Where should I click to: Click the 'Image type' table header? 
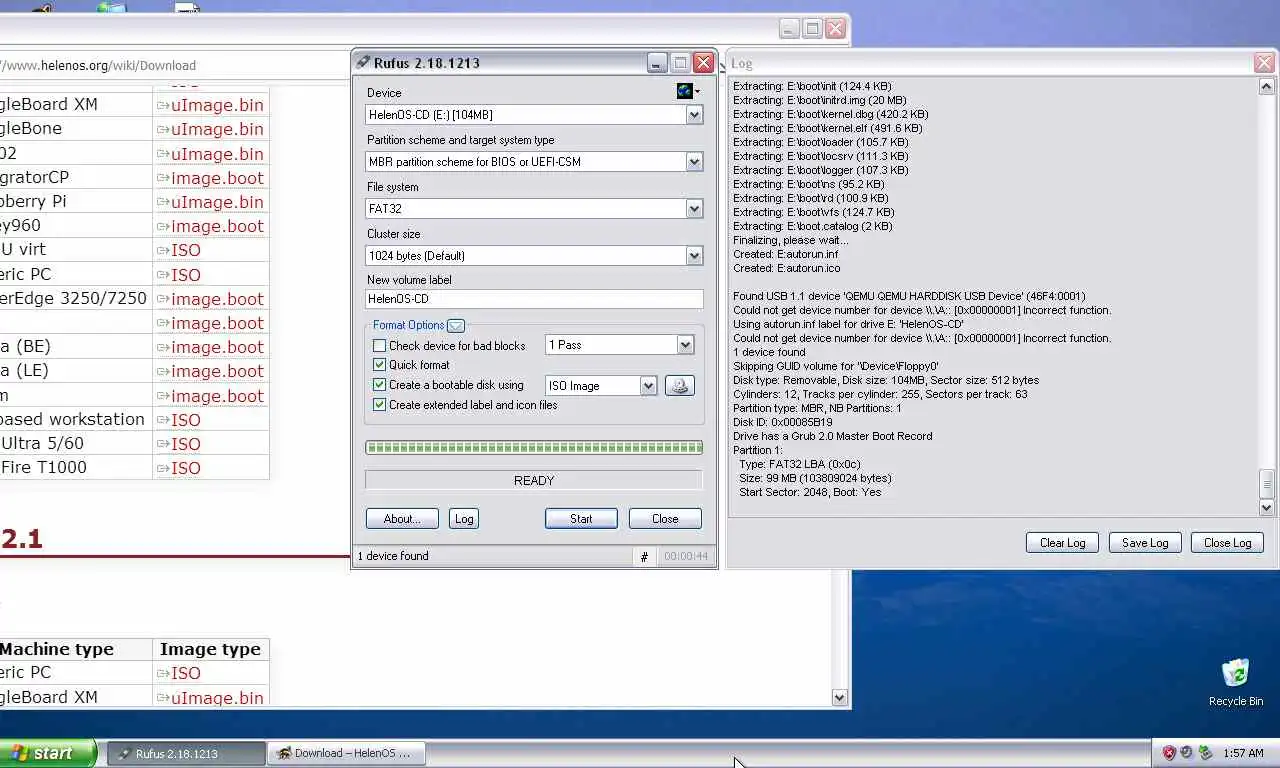(210, 649)
